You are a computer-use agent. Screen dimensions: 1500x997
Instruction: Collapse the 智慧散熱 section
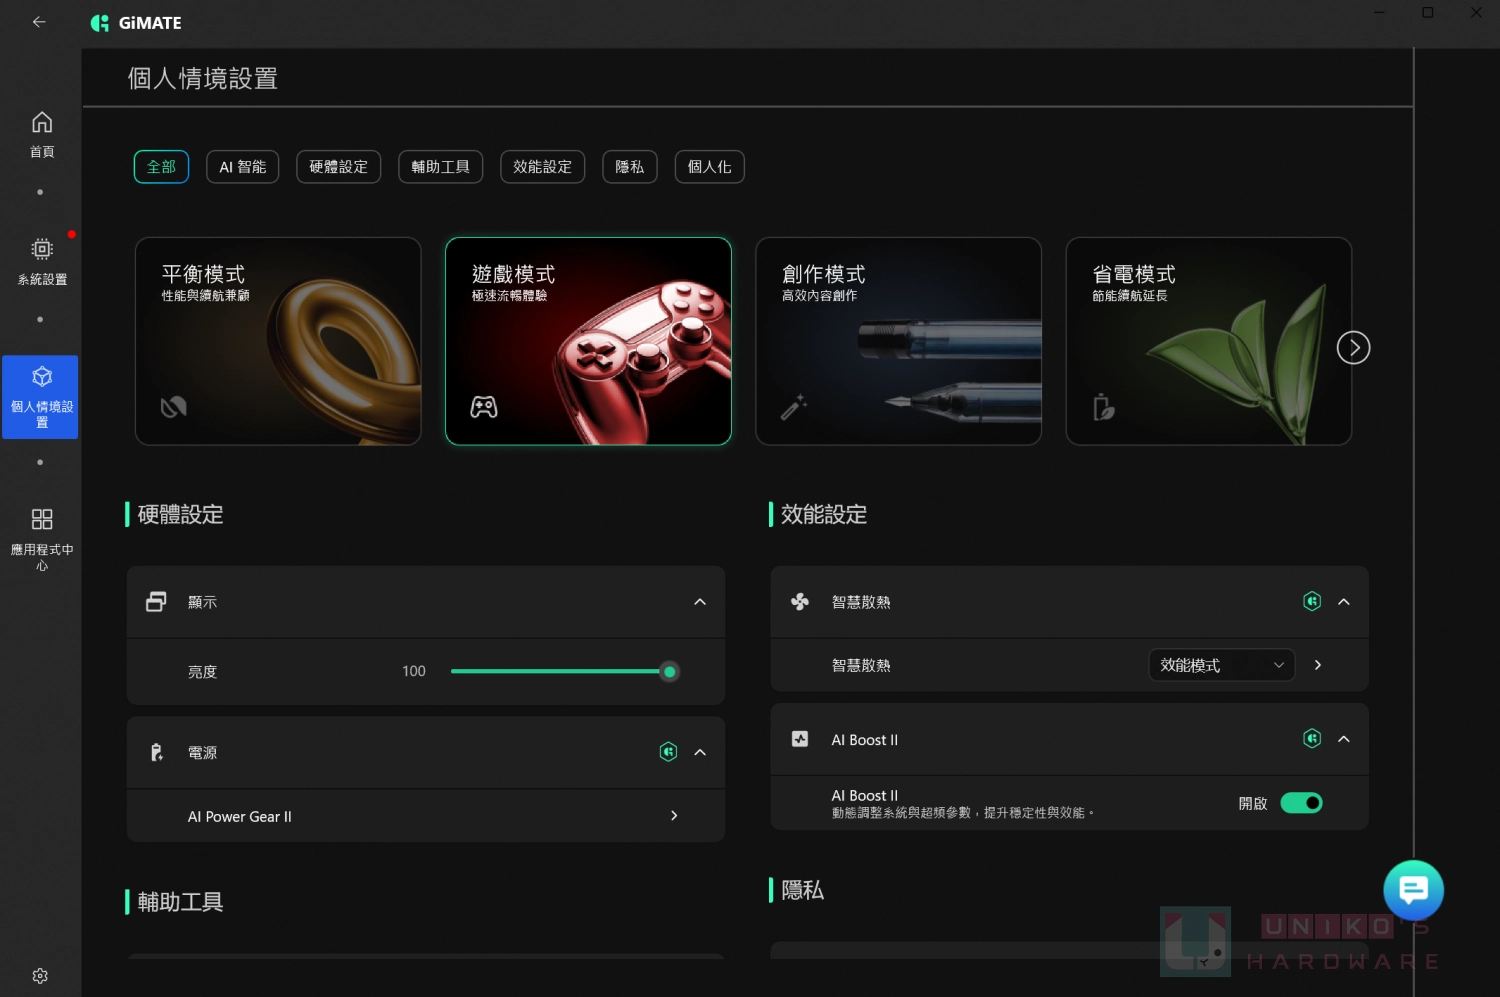1344,602
